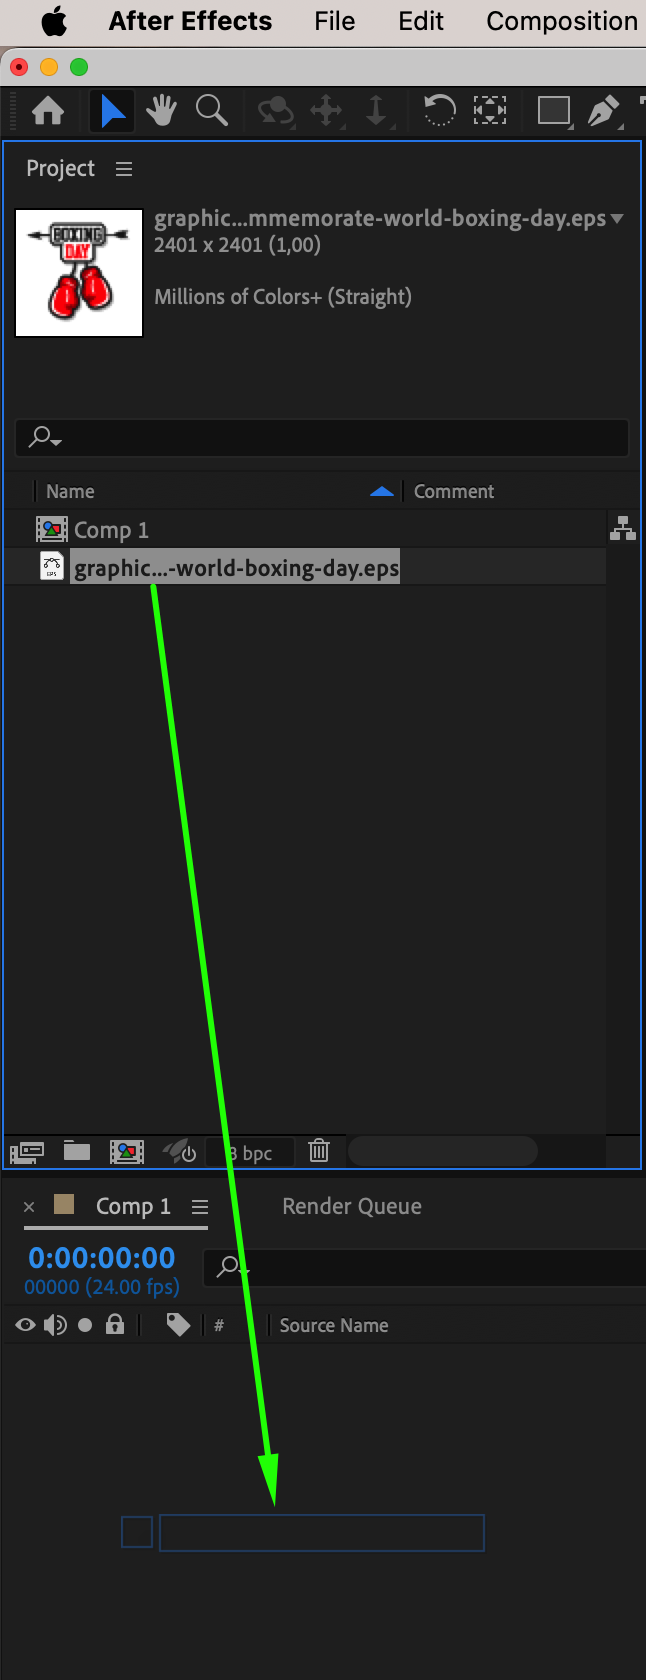Select the Home icon in toolbar
646x1680 pixels.
click(48, 110)
